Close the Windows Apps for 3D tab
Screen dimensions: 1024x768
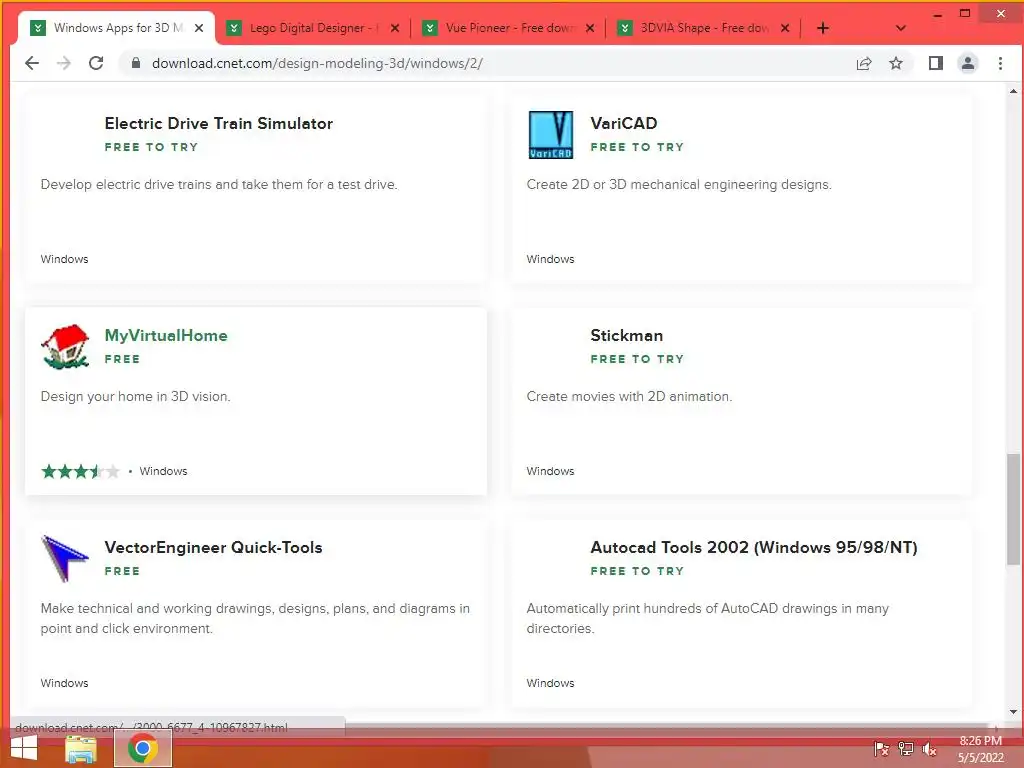199,28
